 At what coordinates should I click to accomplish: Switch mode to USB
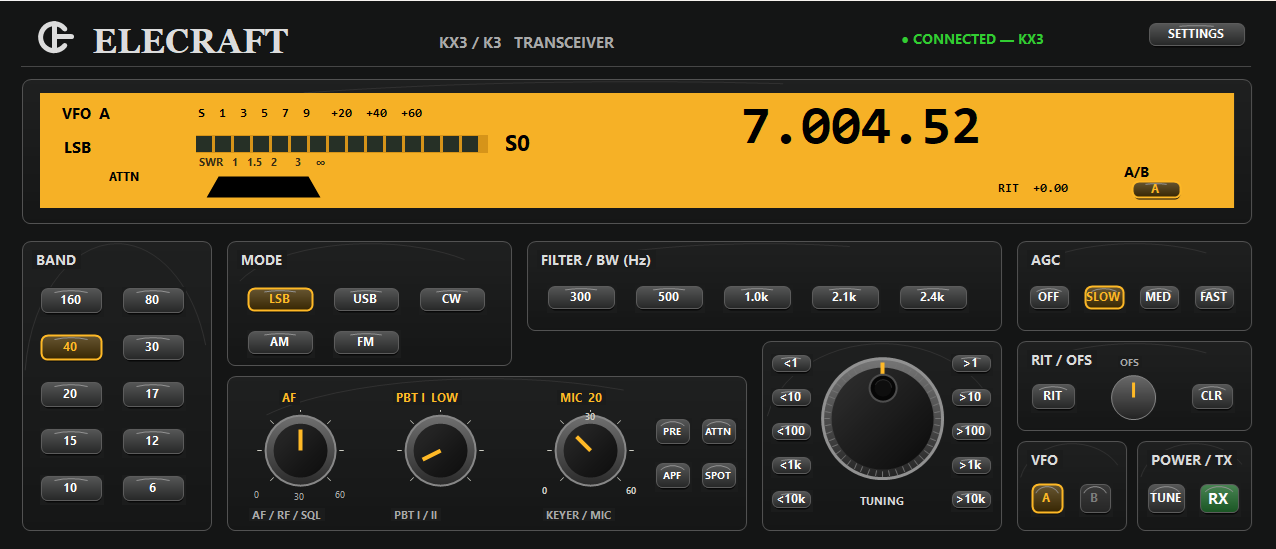[366, 299]
